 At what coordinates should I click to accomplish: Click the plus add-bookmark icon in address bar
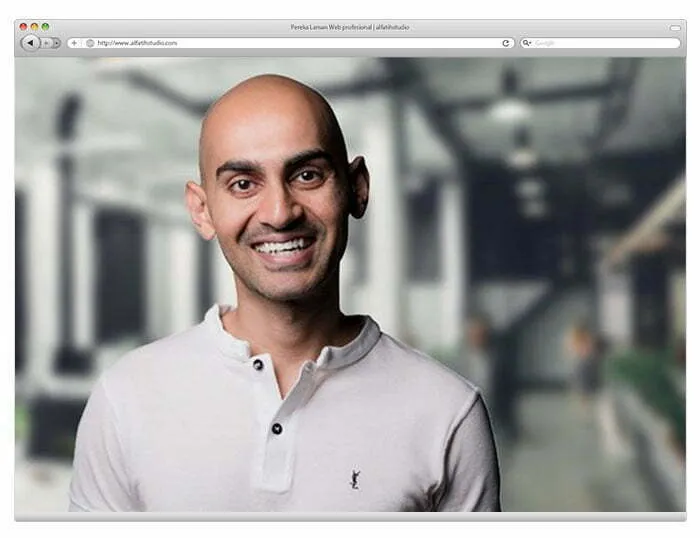click(x=75, y=43)
